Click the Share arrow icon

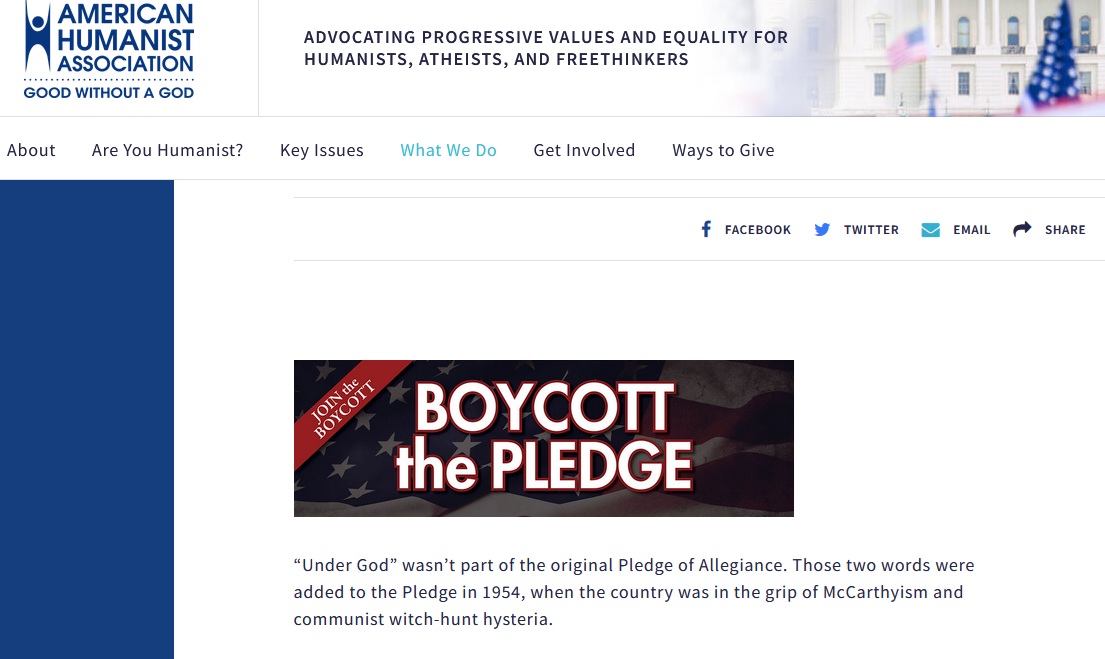[x=1022, y=230]
